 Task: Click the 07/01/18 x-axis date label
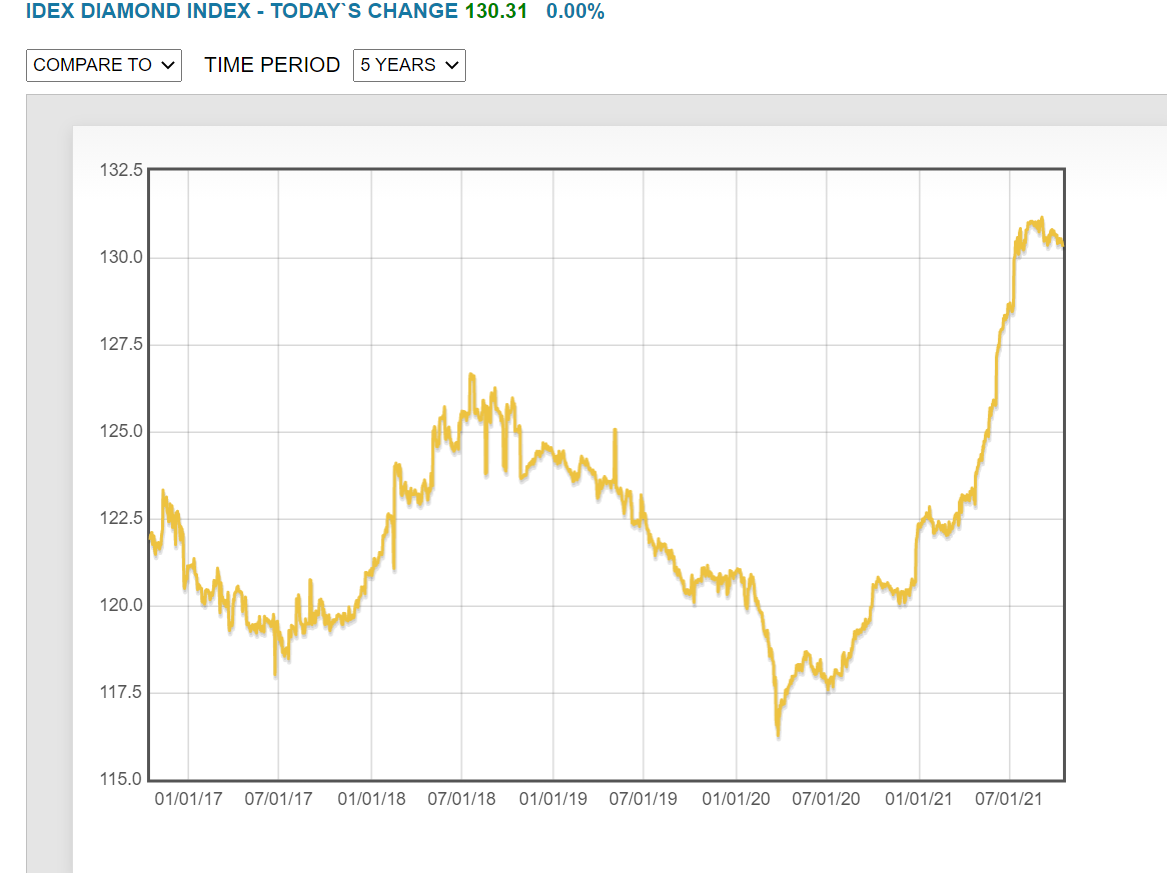(461, 799)
